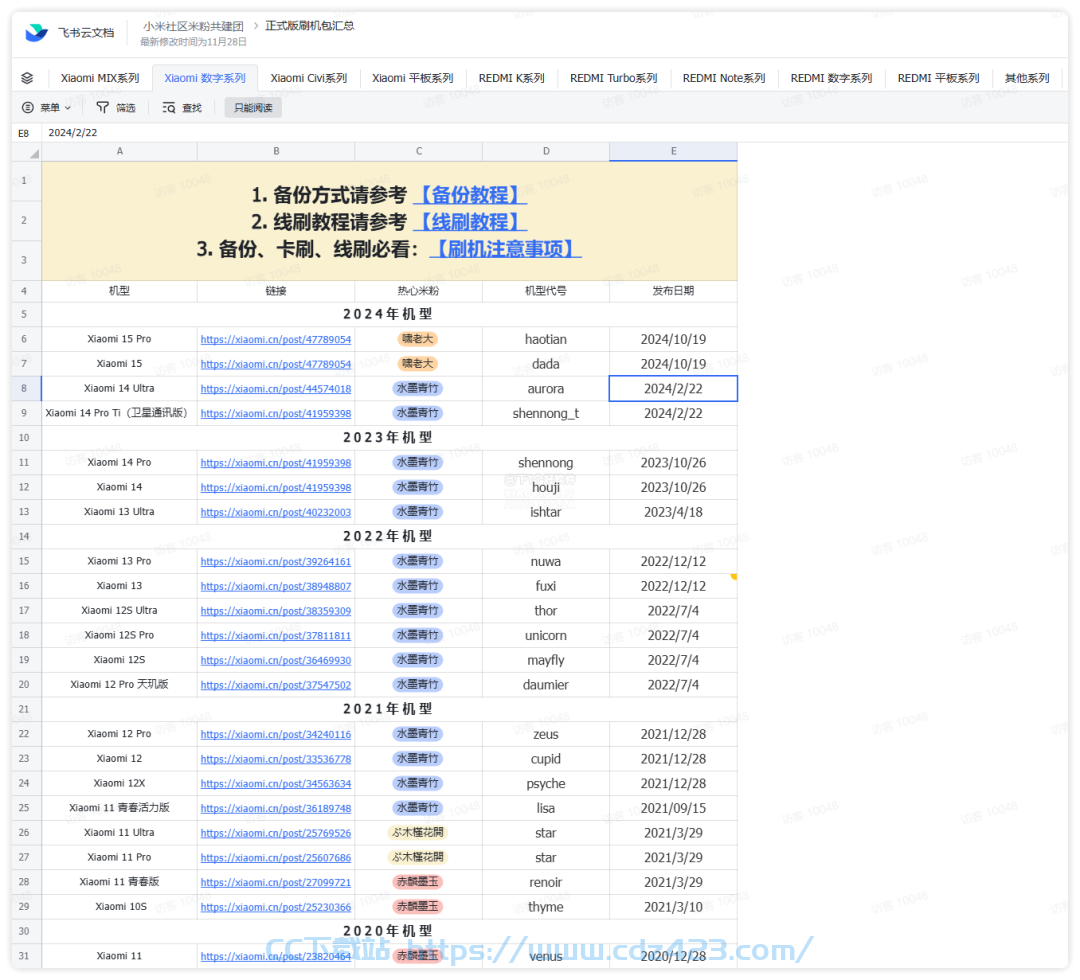Select the thyme codename cell

point(546,907)
